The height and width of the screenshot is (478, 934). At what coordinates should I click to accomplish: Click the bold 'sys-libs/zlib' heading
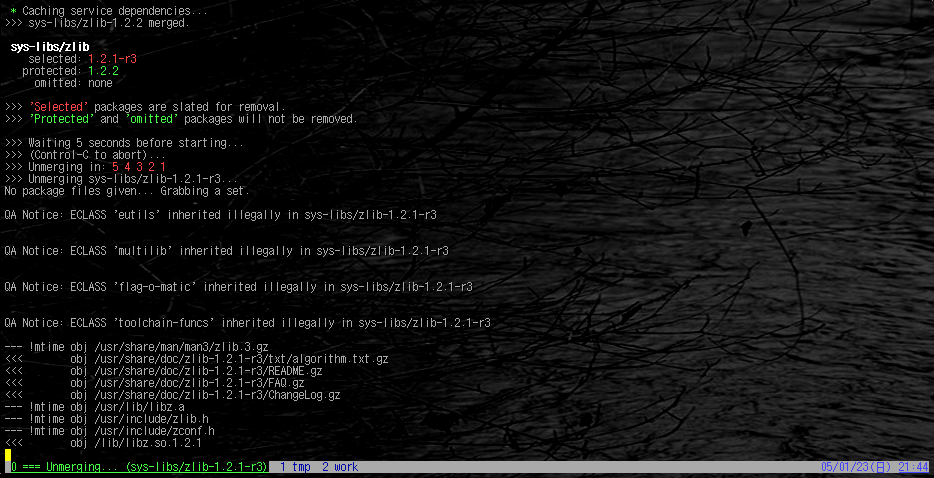tap(50, 47)
